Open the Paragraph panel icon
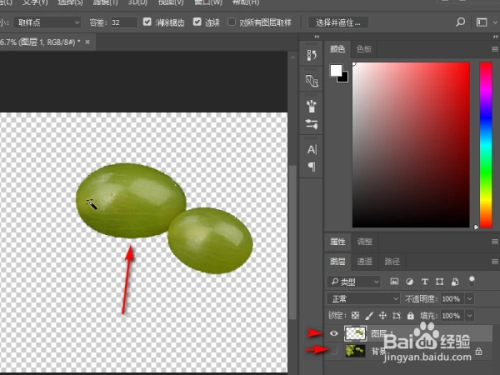This screenshot has height=375, width=500. (311, 167)
